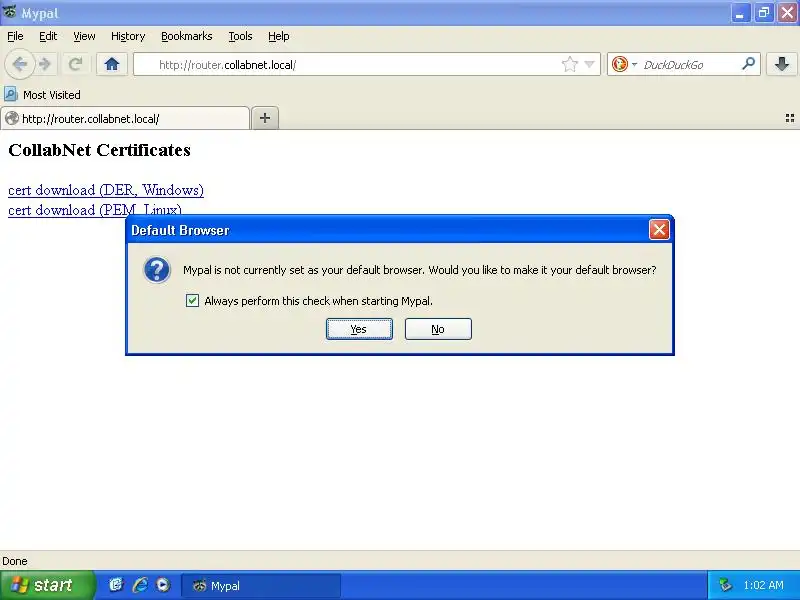Click the search magnifier icon
The width and height of the screenshot is (800, 600).
pos(748,64)
